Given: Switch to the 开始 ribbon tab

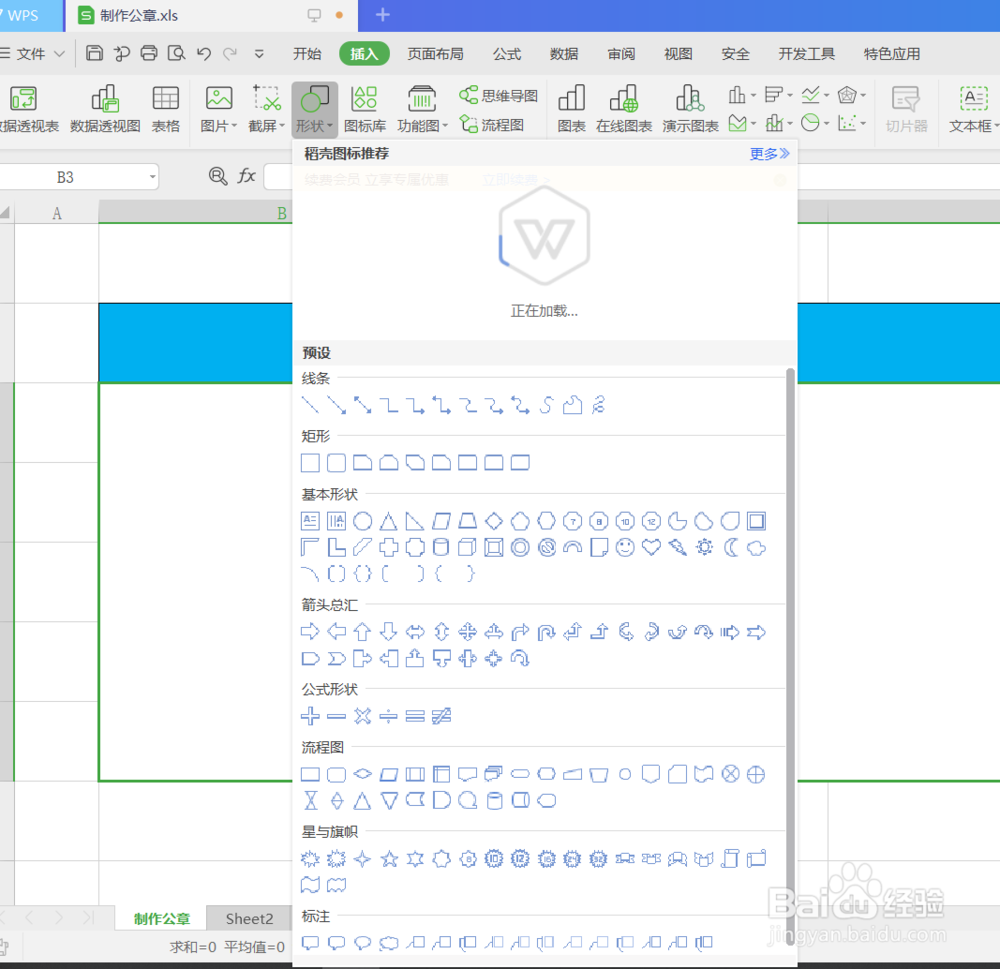Looking at the screenshot, I should [307, 54].
